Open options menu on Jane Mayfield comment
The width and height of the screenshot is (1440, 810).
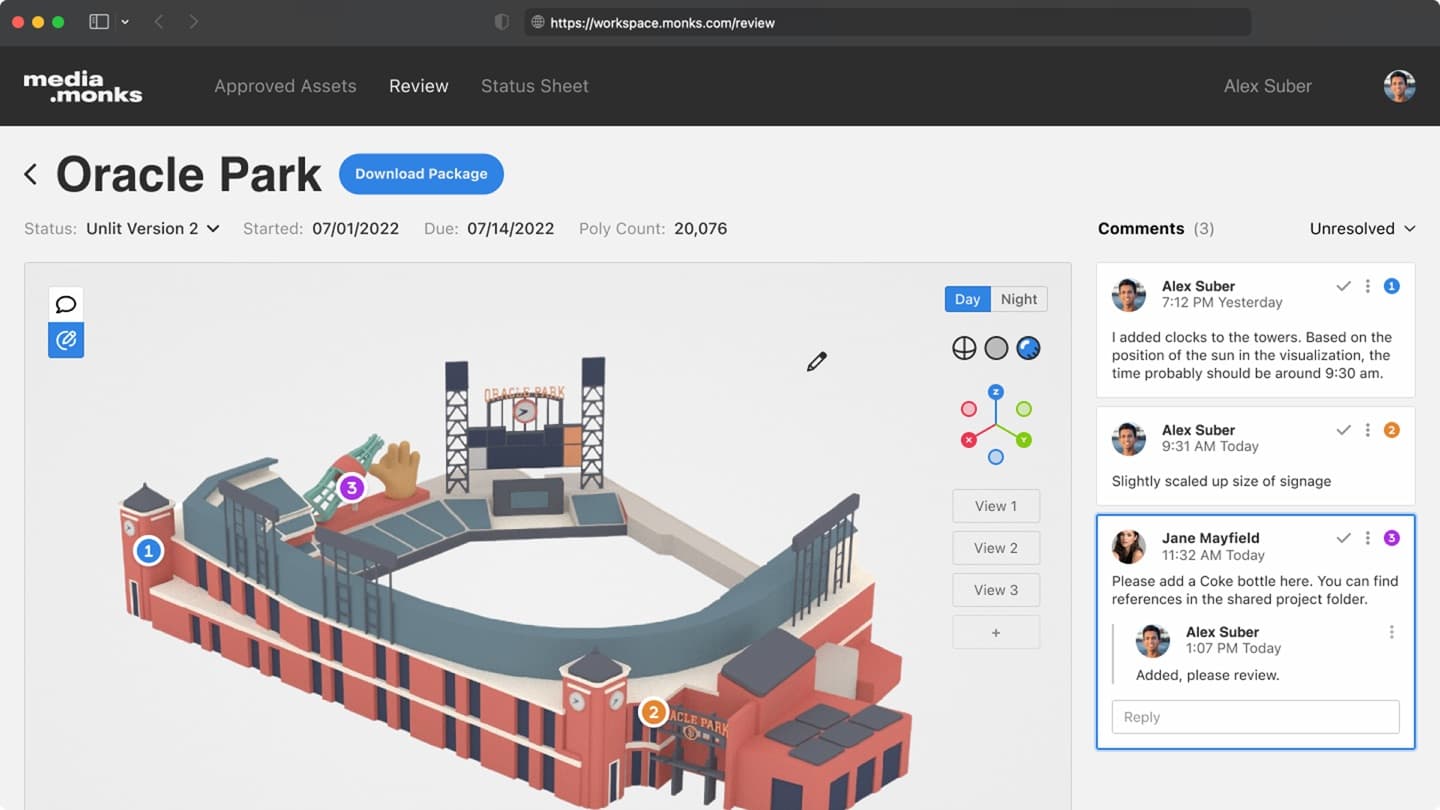click(1367, 538)
